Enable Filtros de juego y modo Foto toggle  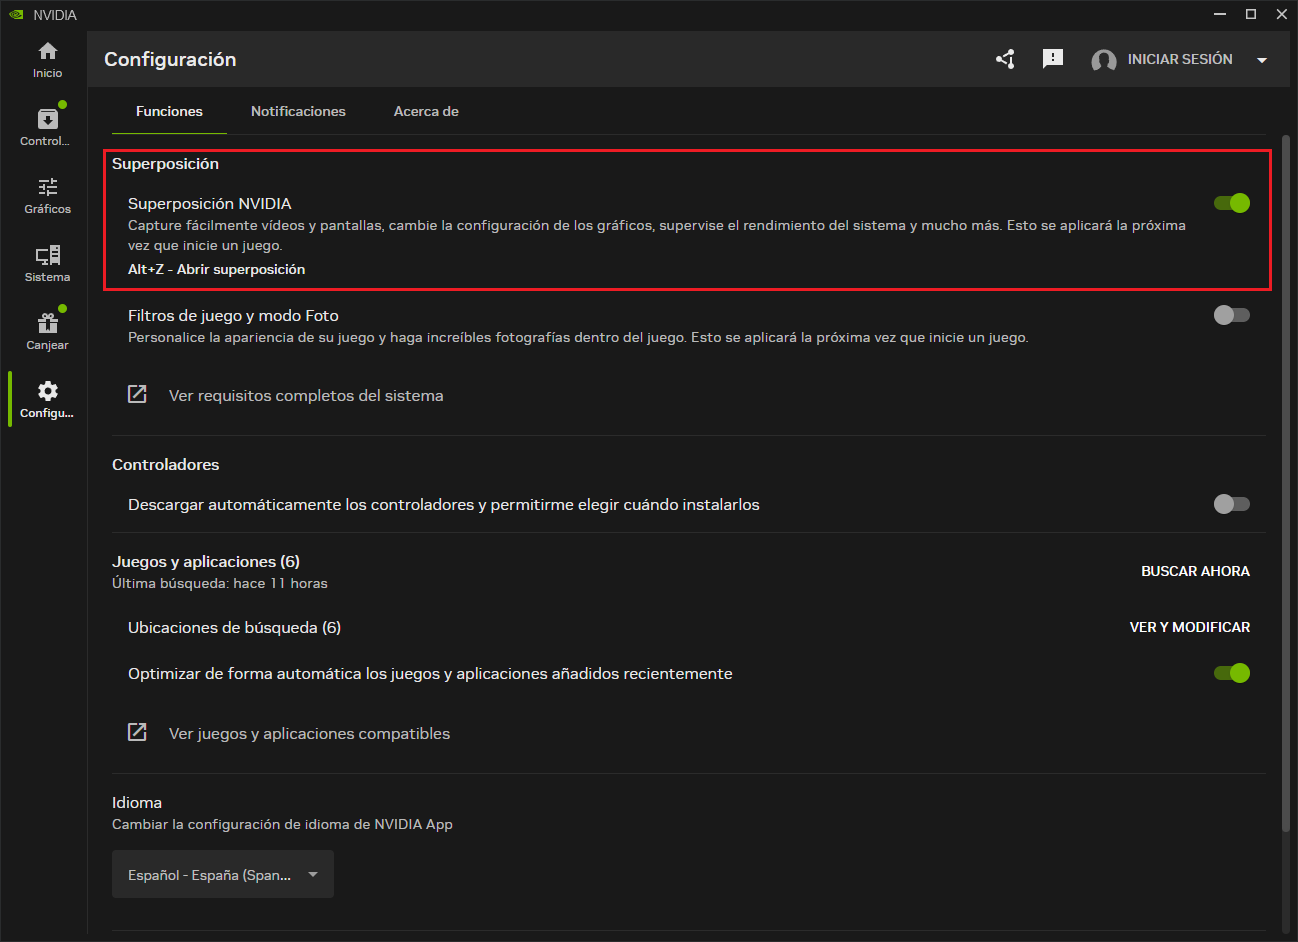(1232, 315)
